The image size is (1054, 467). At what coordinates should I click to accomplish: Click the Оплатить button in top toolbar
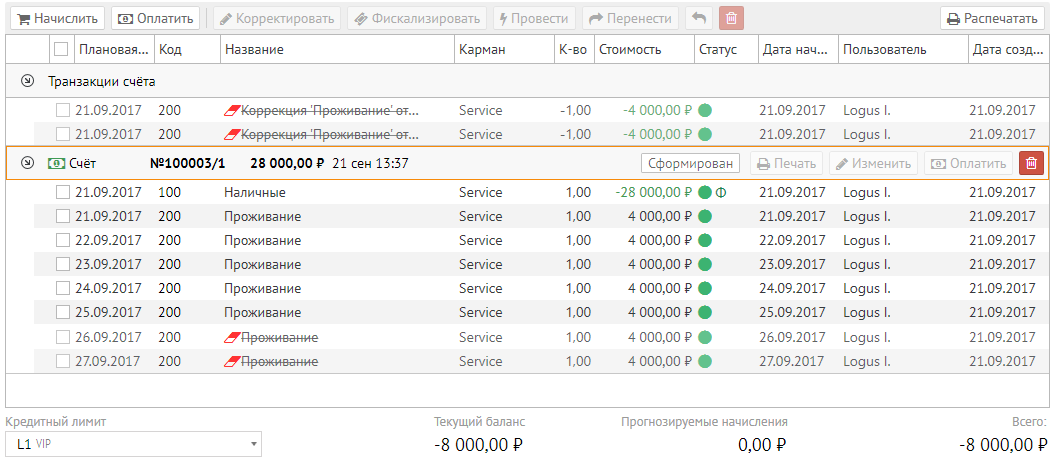(x=155, y=19)
